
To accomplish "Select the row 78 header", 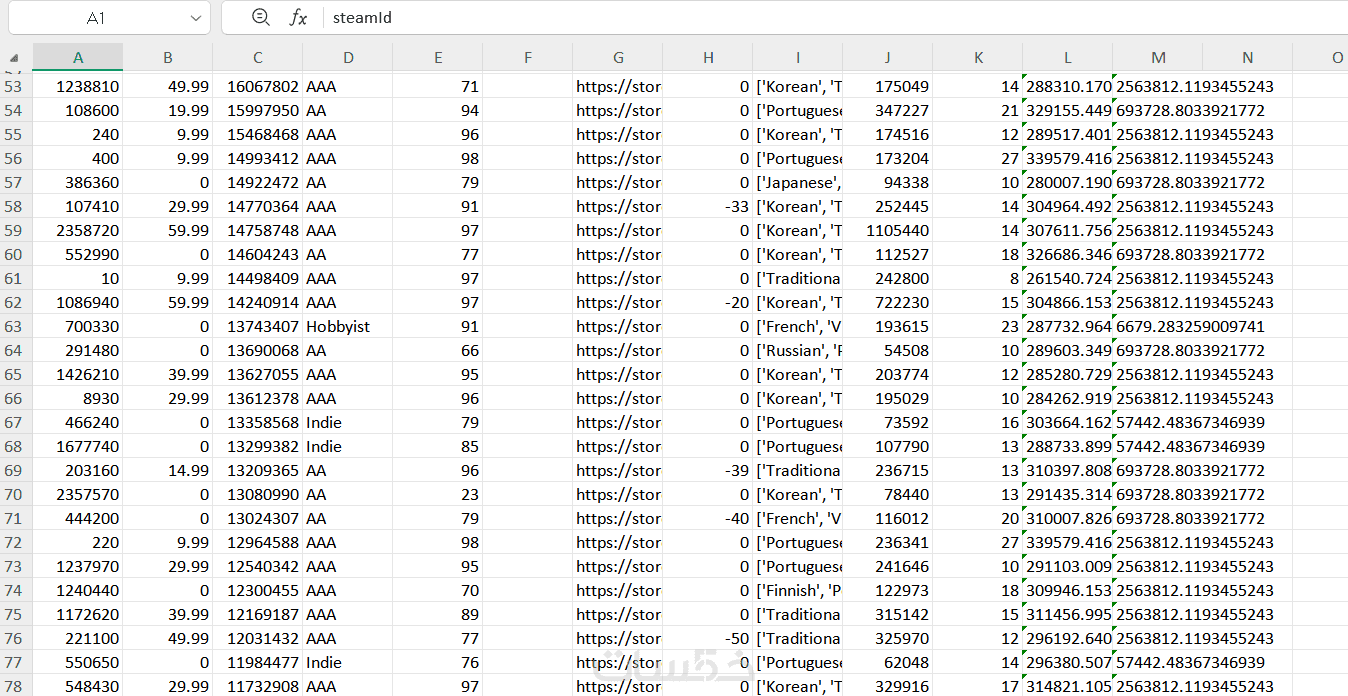I will point(15,686).
